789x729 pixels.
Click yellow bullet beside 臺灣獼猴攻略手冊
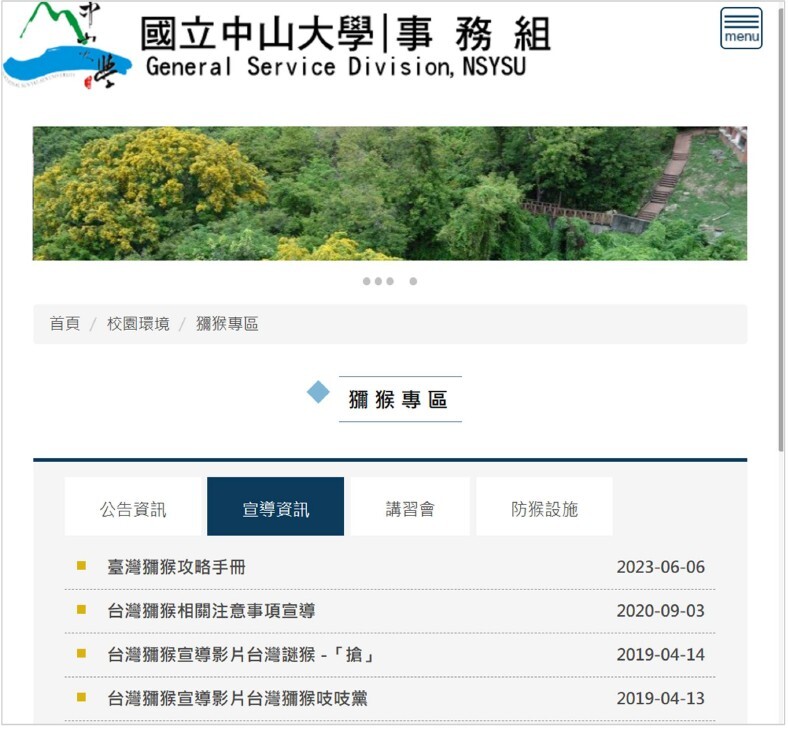82,566
